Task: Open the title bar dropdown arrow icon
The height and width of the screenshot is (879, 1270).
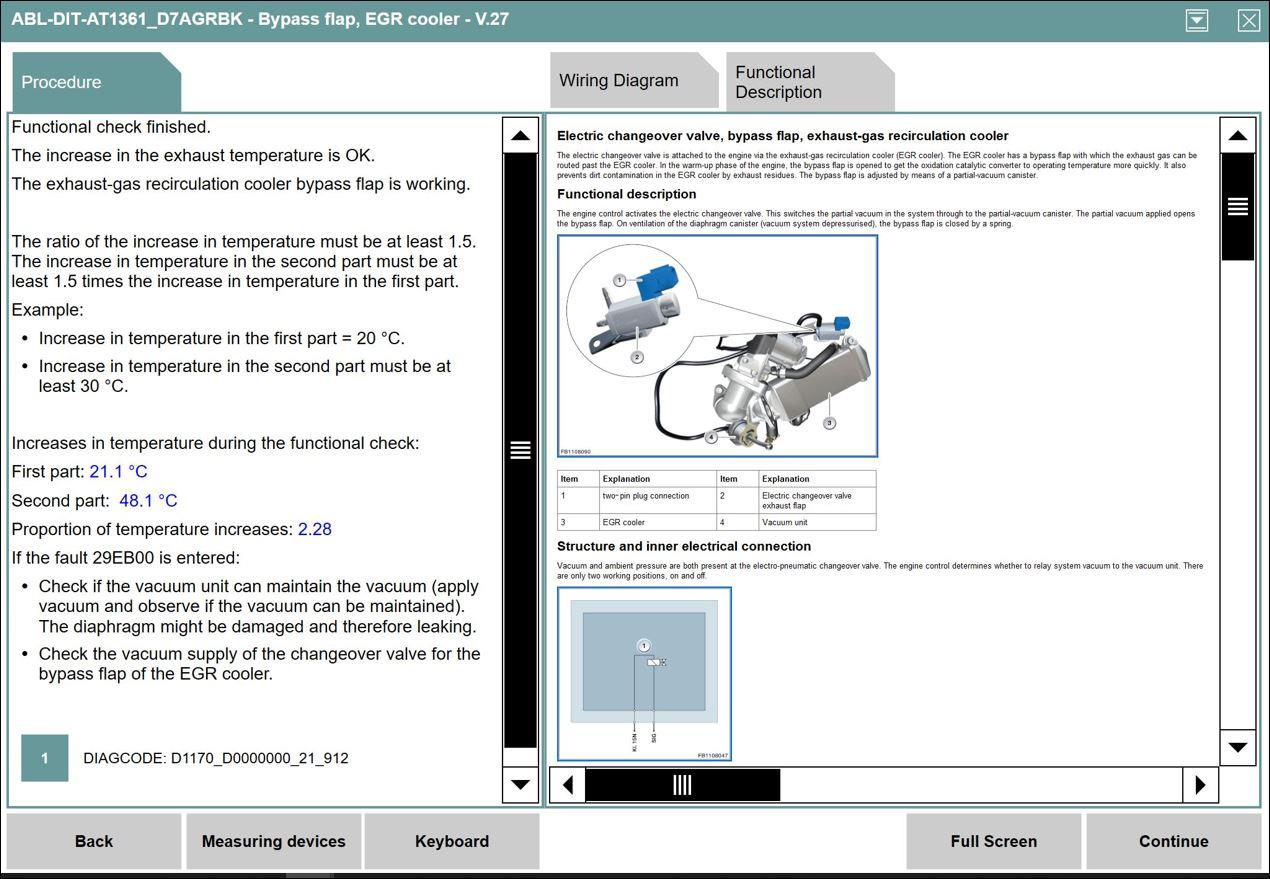Action: (1197, 20)
